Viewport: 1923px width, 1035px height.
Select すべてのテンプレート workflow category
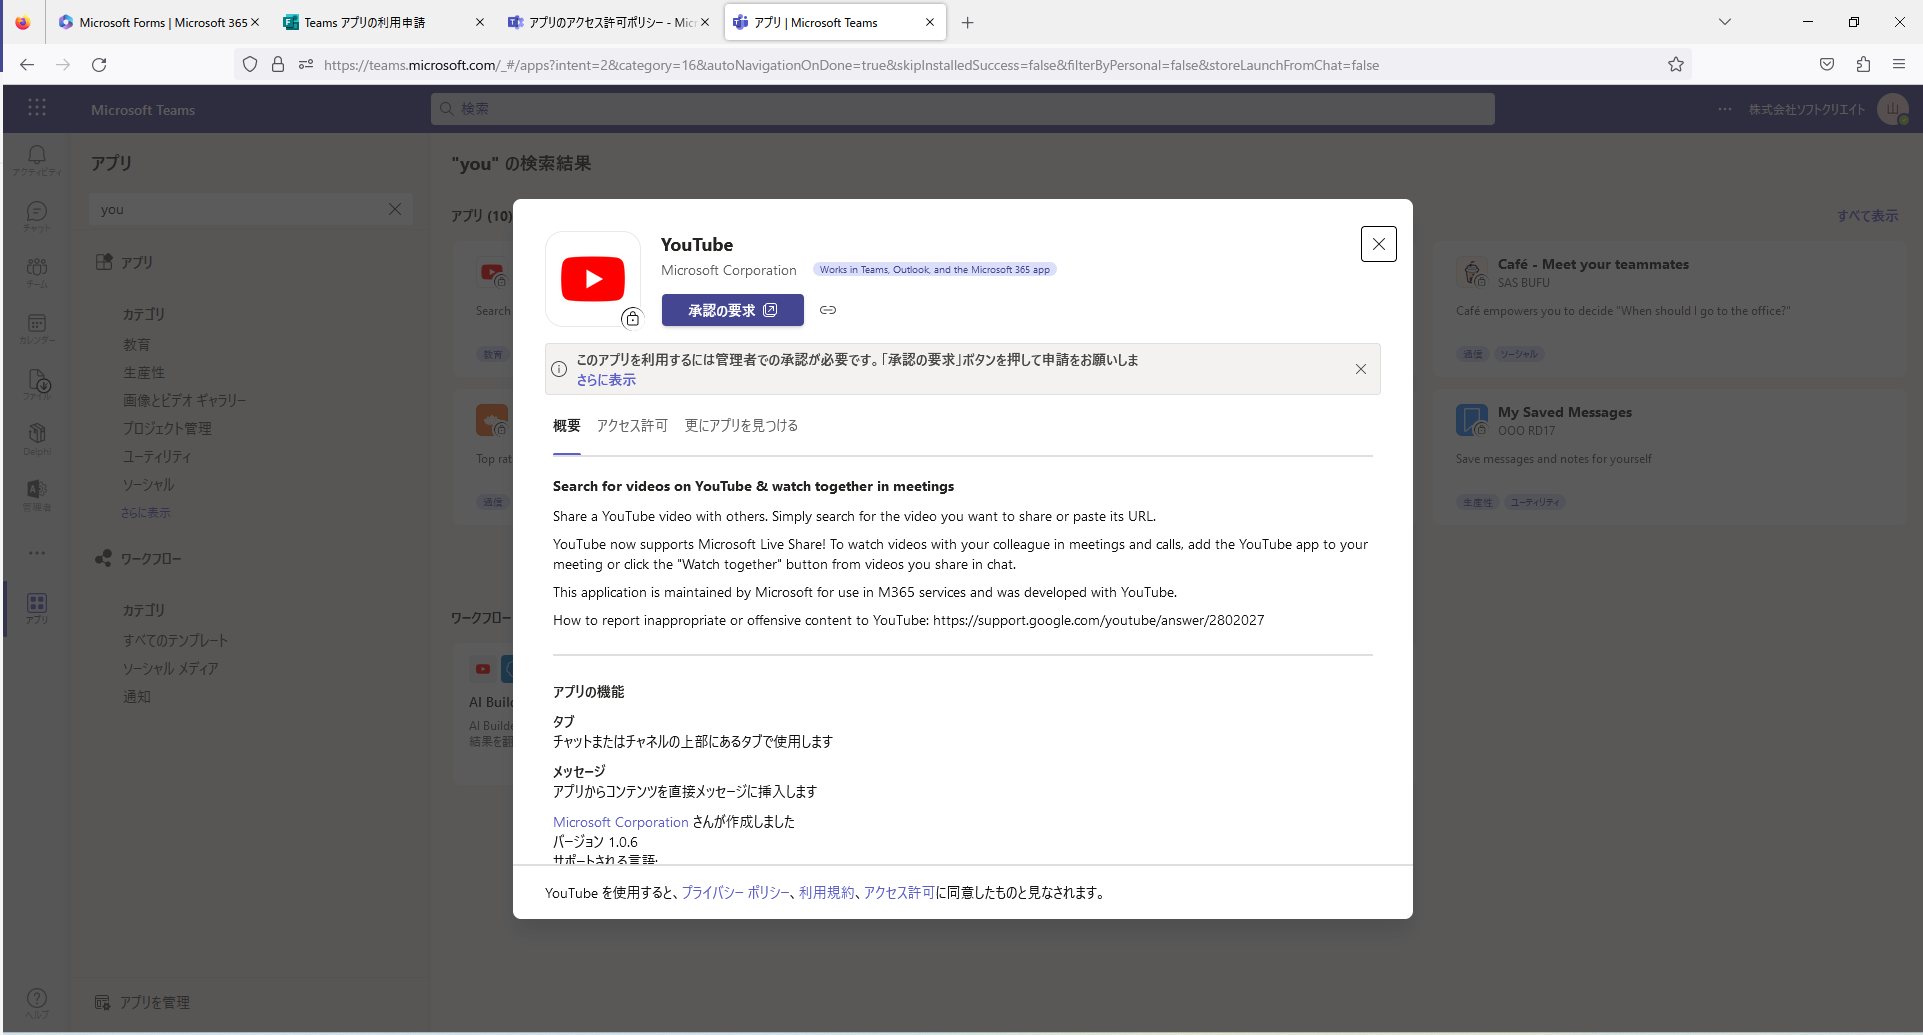176,641
